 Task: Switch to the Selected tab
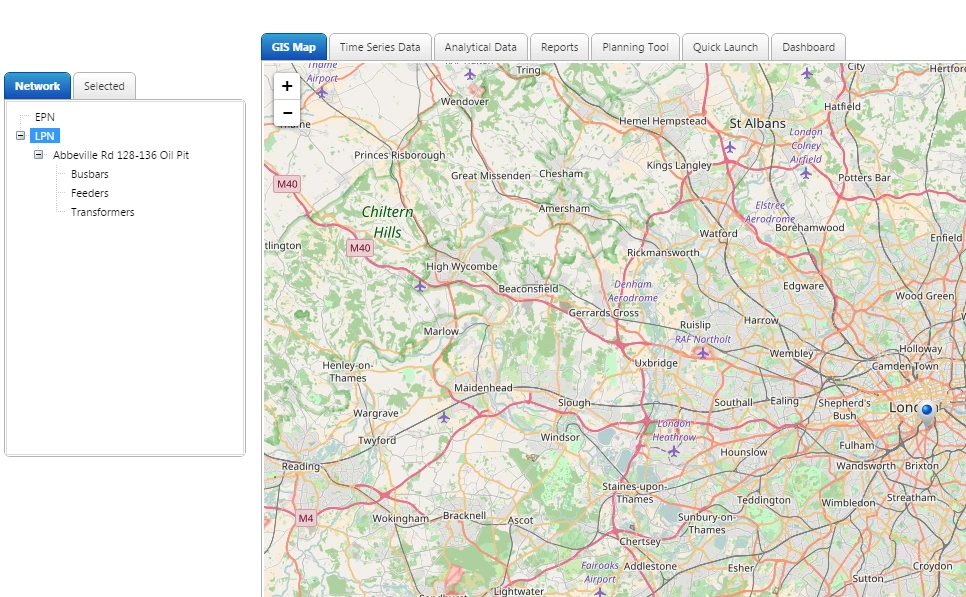pyautogui.click(x=104, y=86)
